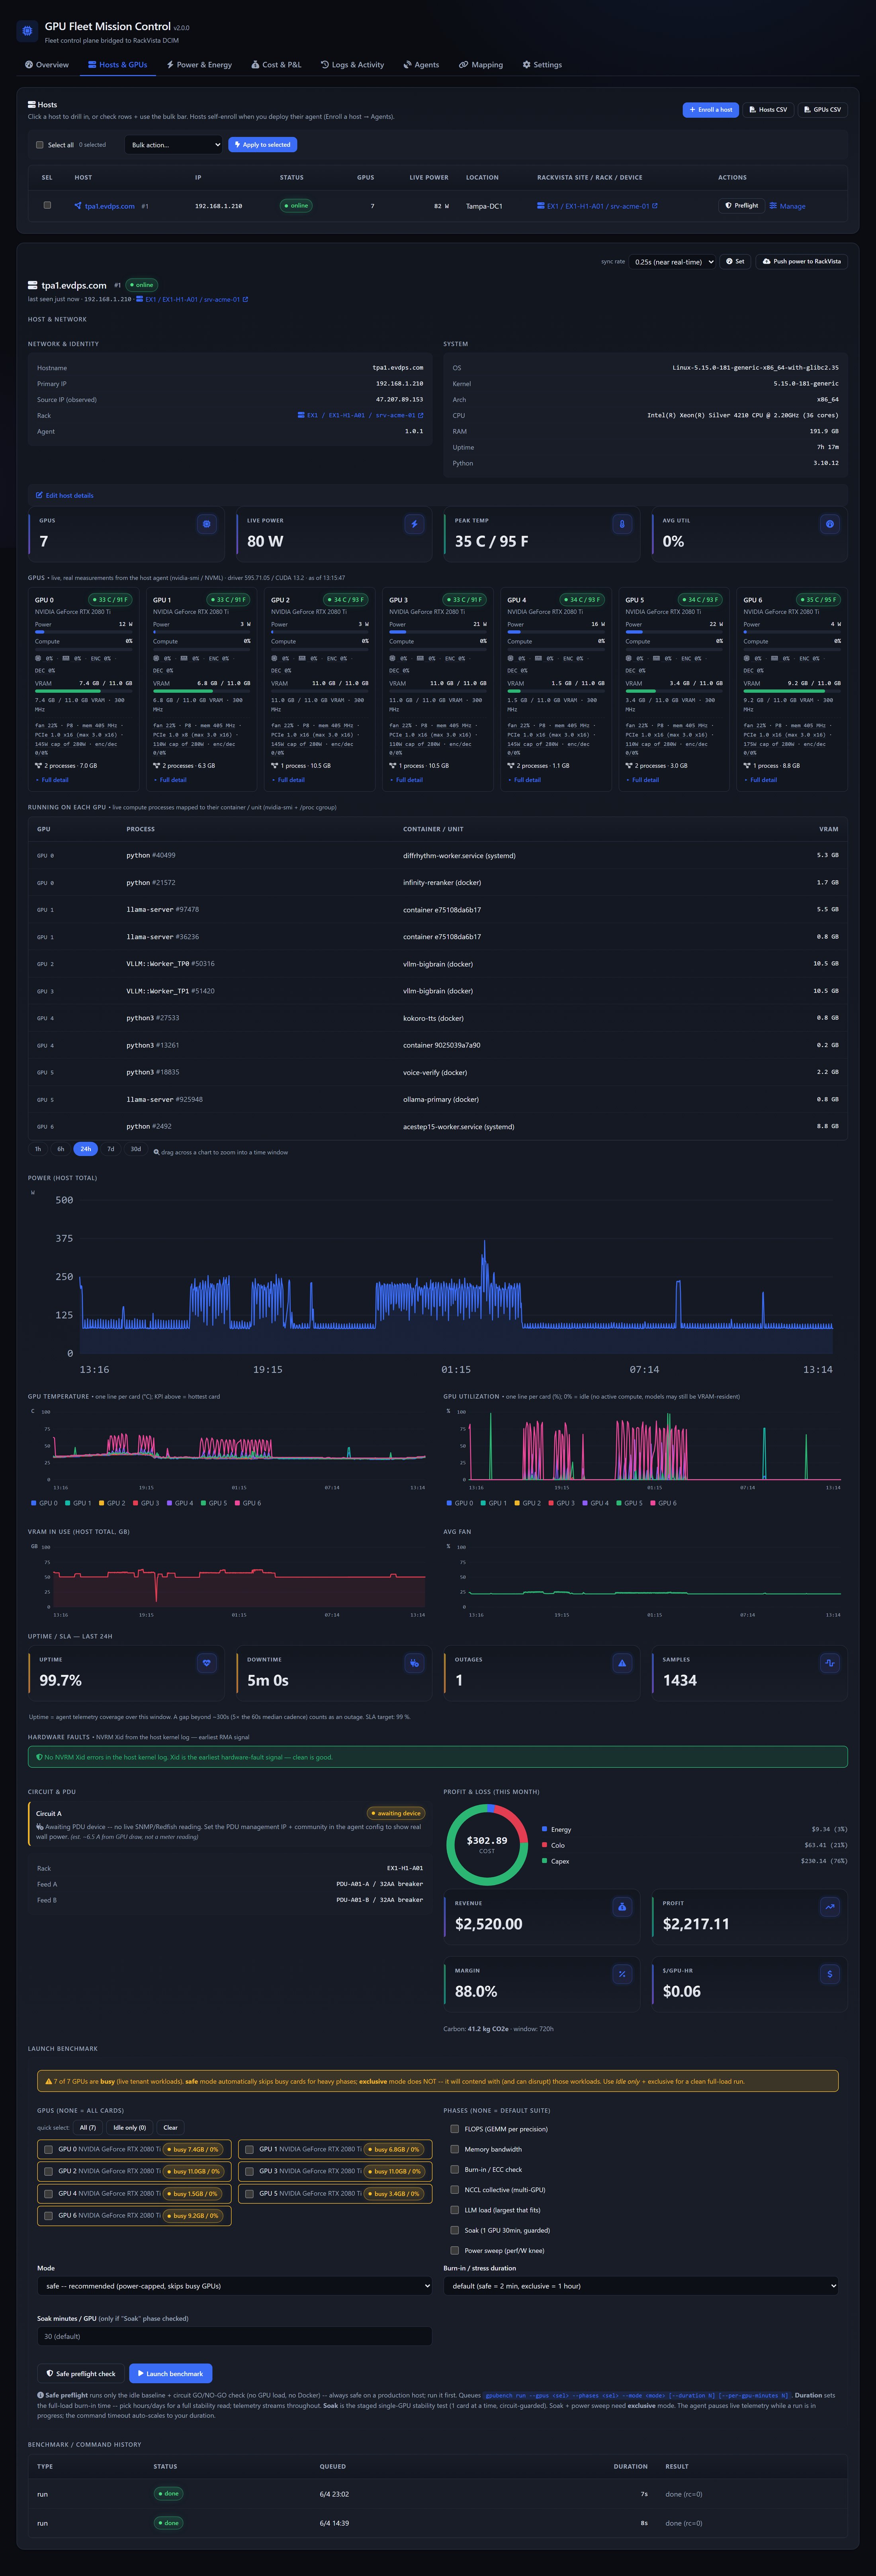Click the Revenue stat card icon
Viewport: 876px width, 2576px height.
pos(622,1907)
